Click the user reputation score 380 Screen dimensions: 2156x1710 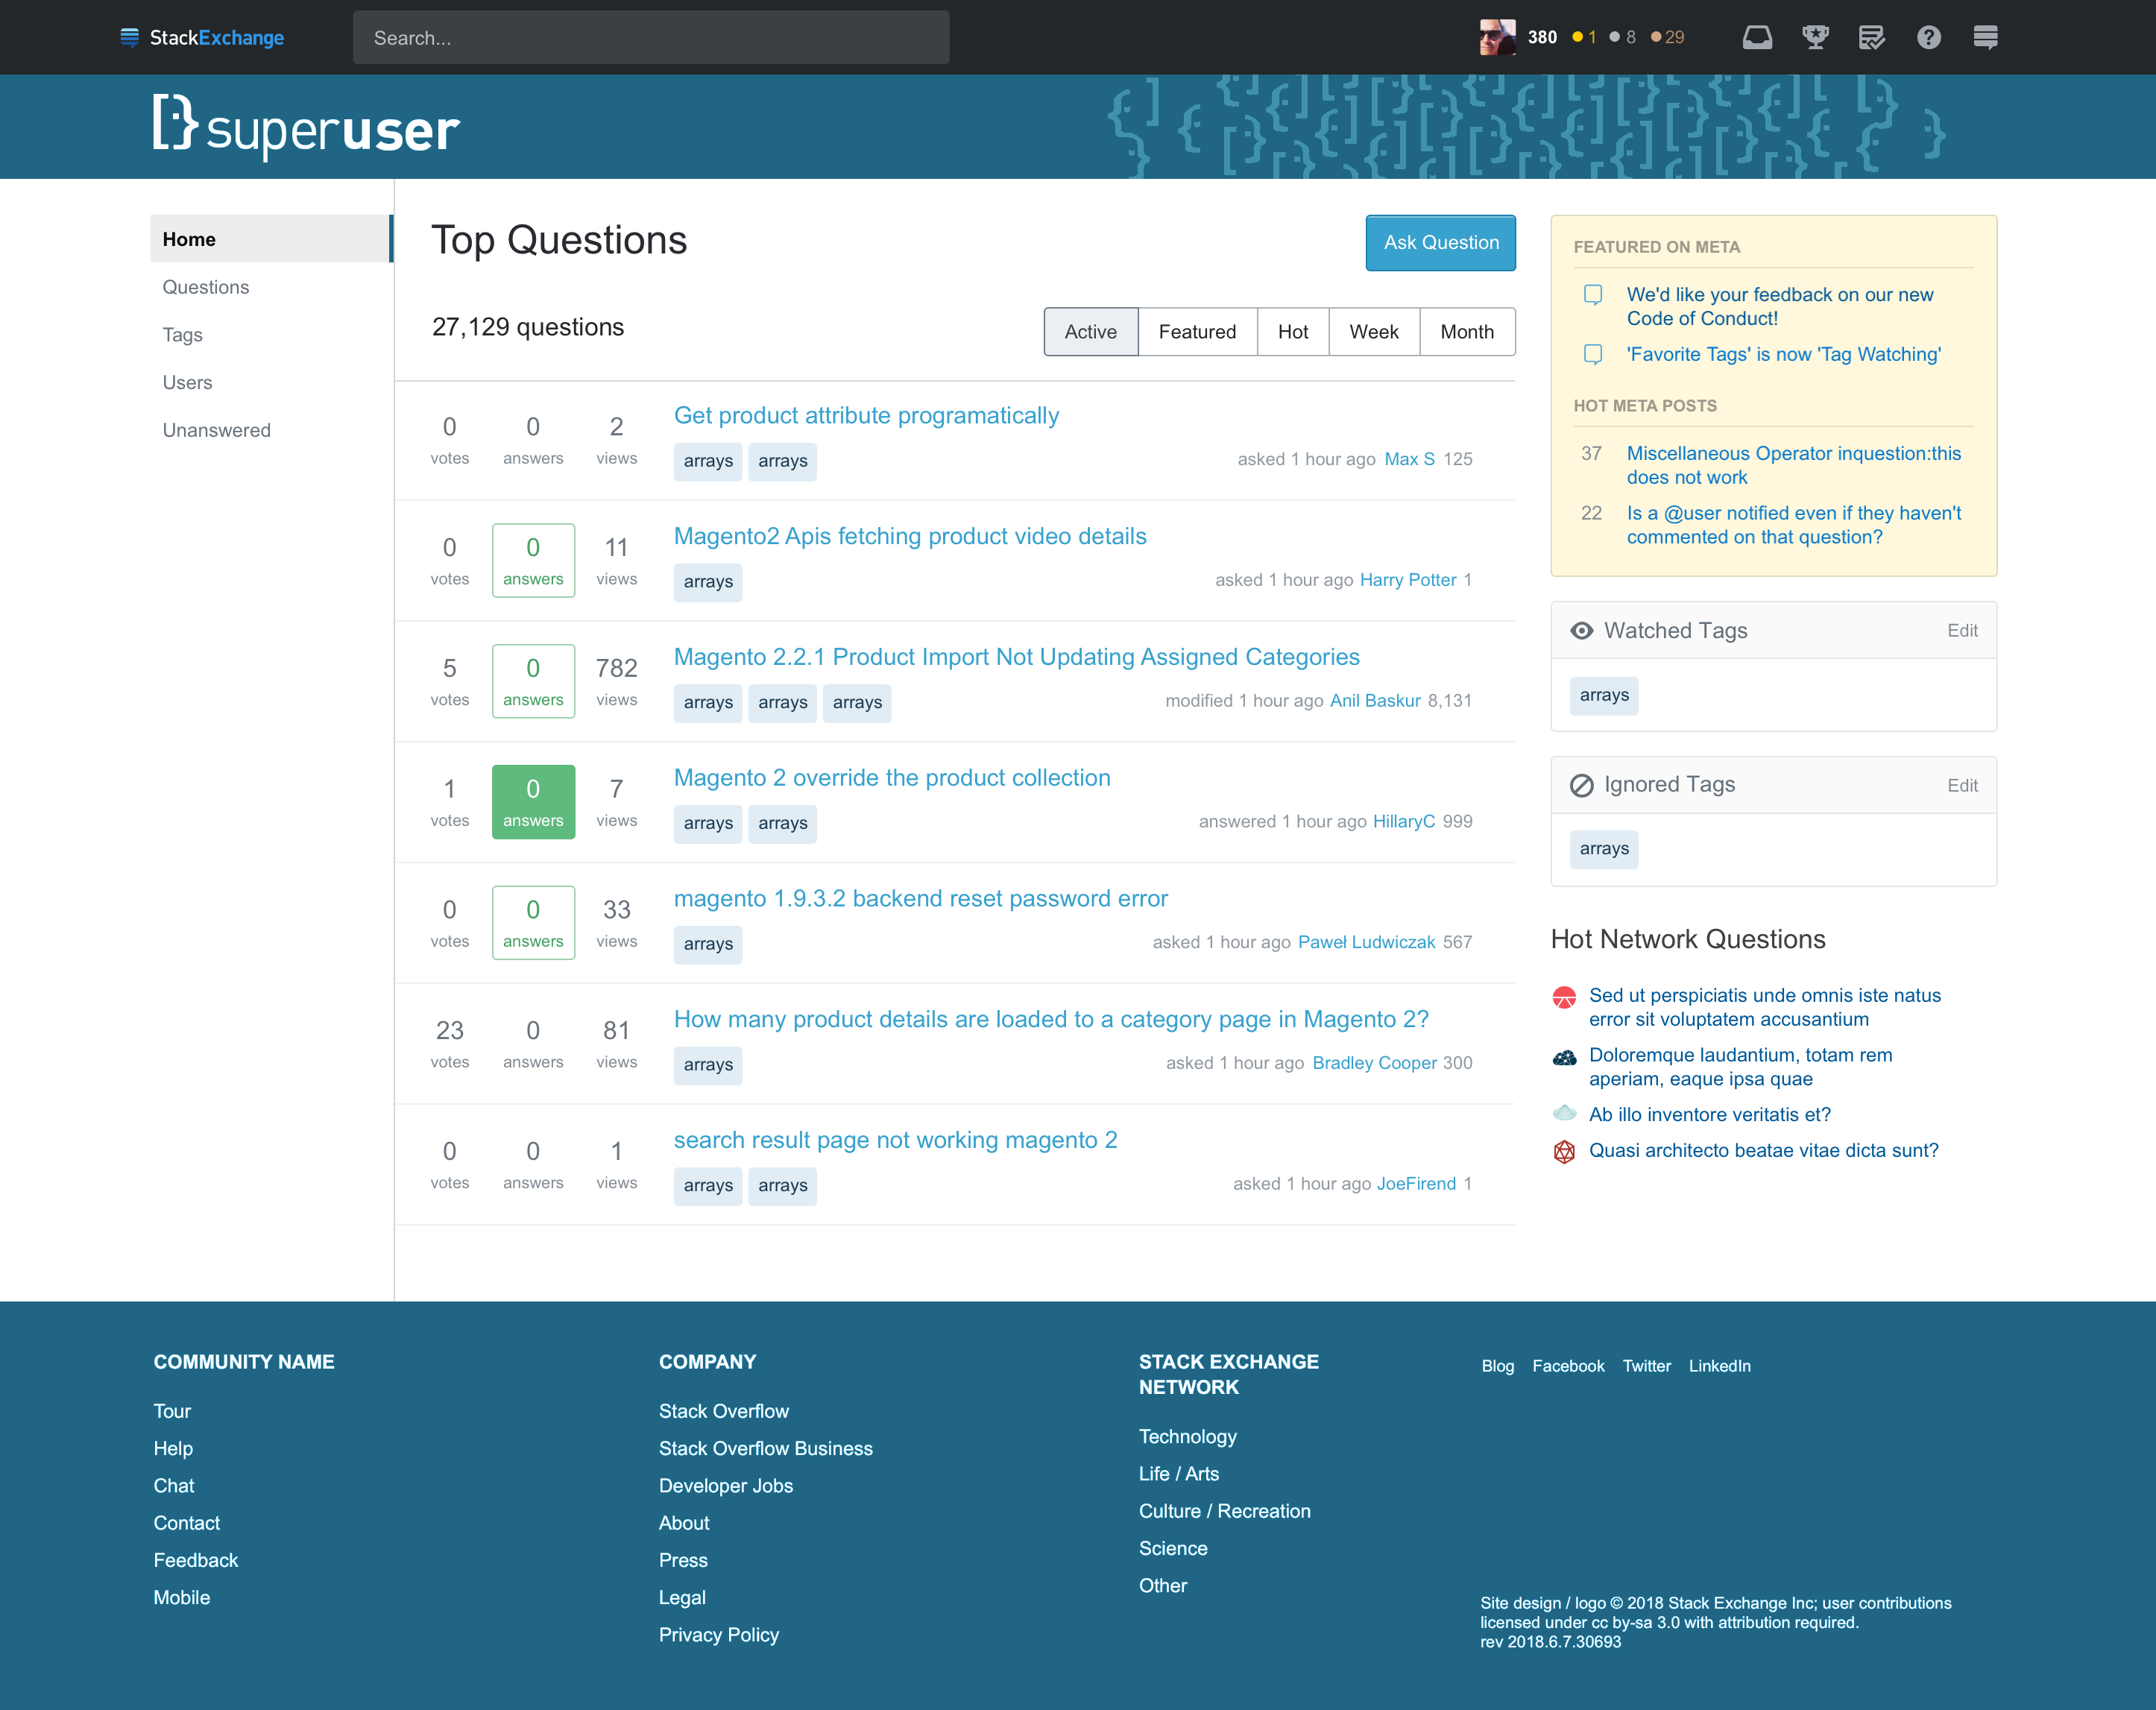tap(1540, 35)
